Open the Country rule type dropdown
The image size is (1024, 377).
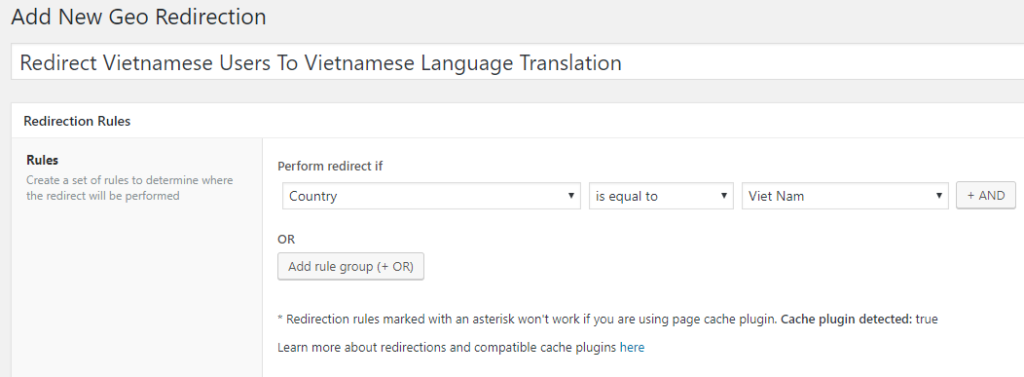coord(431,195)
